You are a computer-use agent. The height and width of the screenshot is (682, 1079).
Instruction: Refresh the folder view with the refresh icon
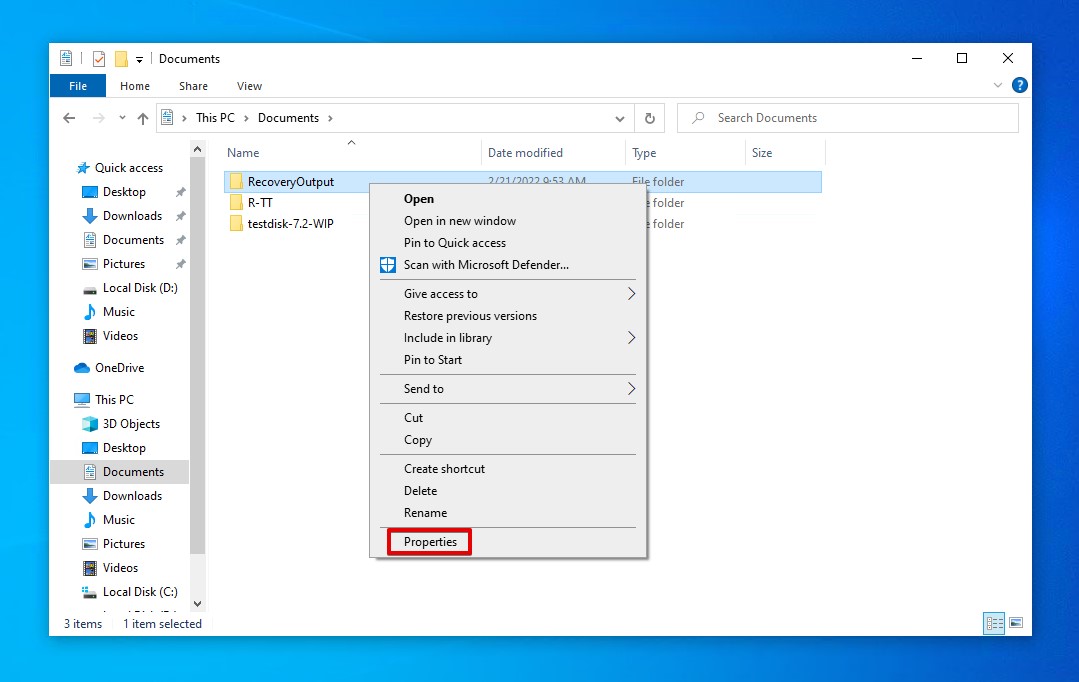(649, 117)
